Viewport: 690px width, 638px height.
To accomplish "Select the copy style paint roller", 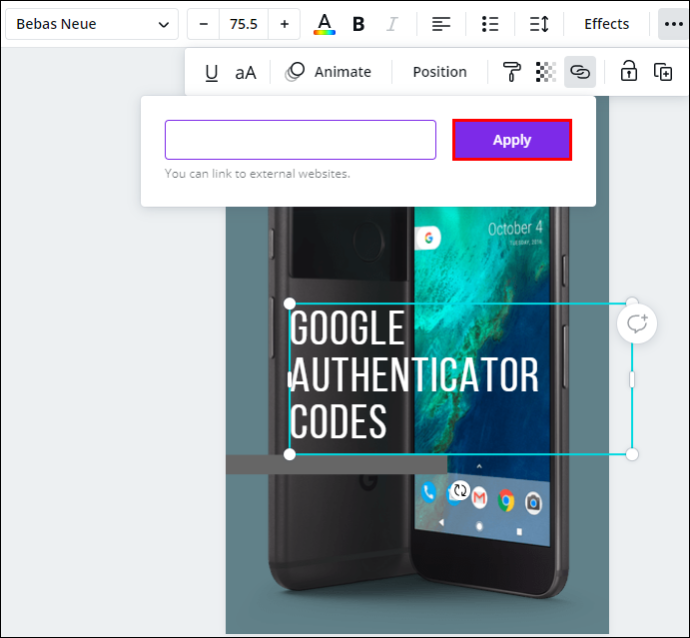I will [511, 72].
